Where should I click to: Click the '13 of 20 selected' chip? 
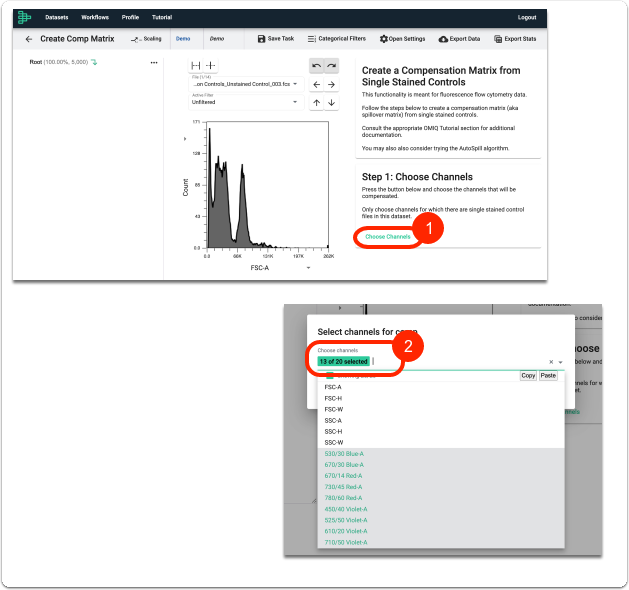tap(343, 361)
